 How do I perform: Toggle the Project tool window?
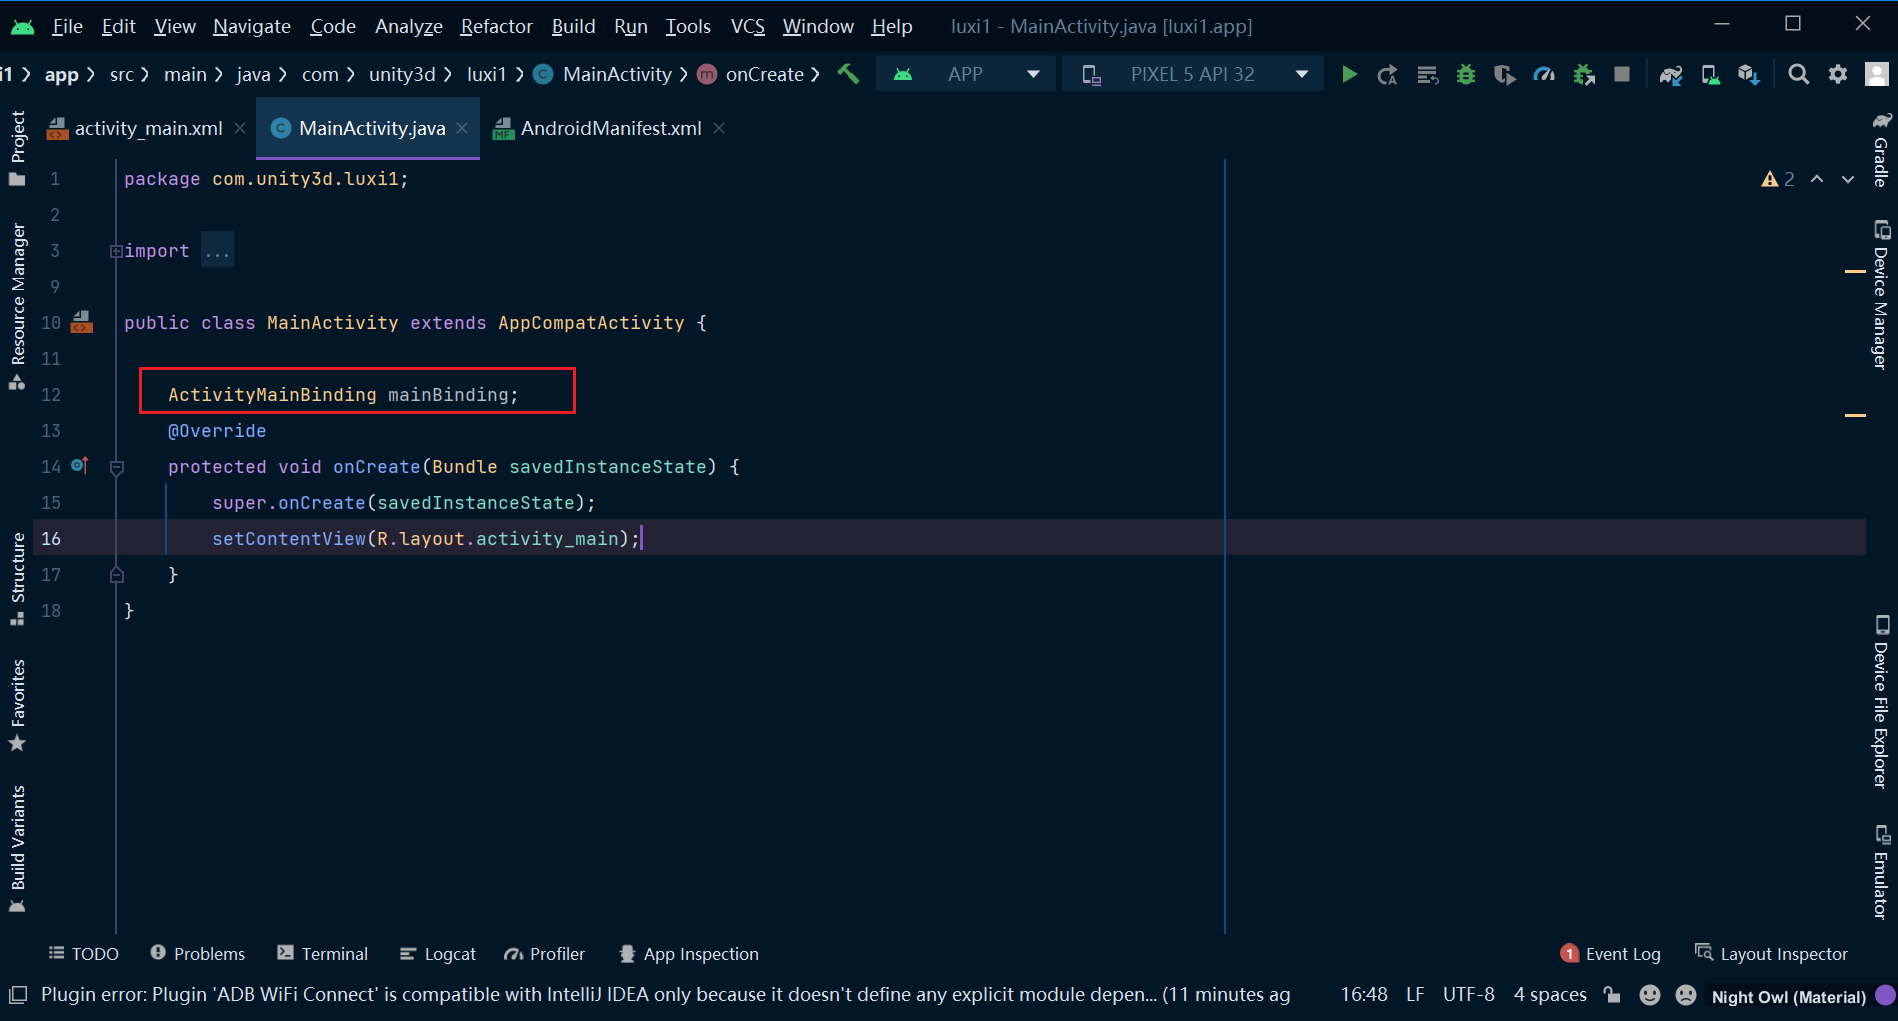pos(18,148)
